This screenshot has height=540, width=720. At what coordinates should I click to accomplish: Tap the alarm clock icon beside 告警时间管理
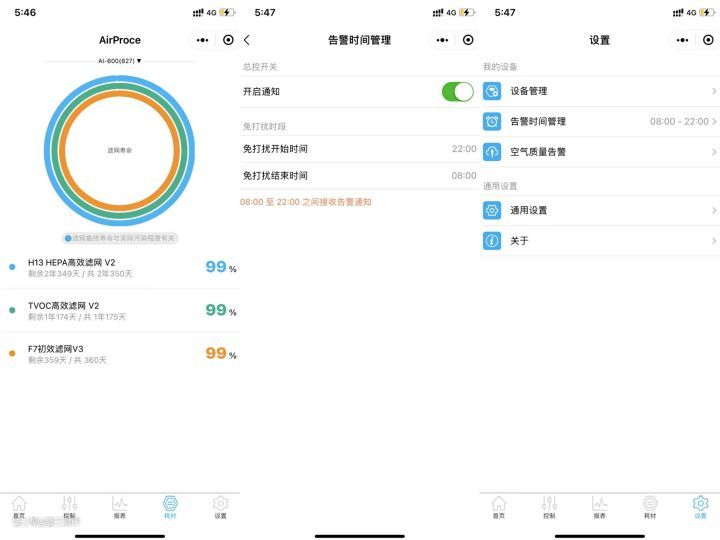click(492, 121)
